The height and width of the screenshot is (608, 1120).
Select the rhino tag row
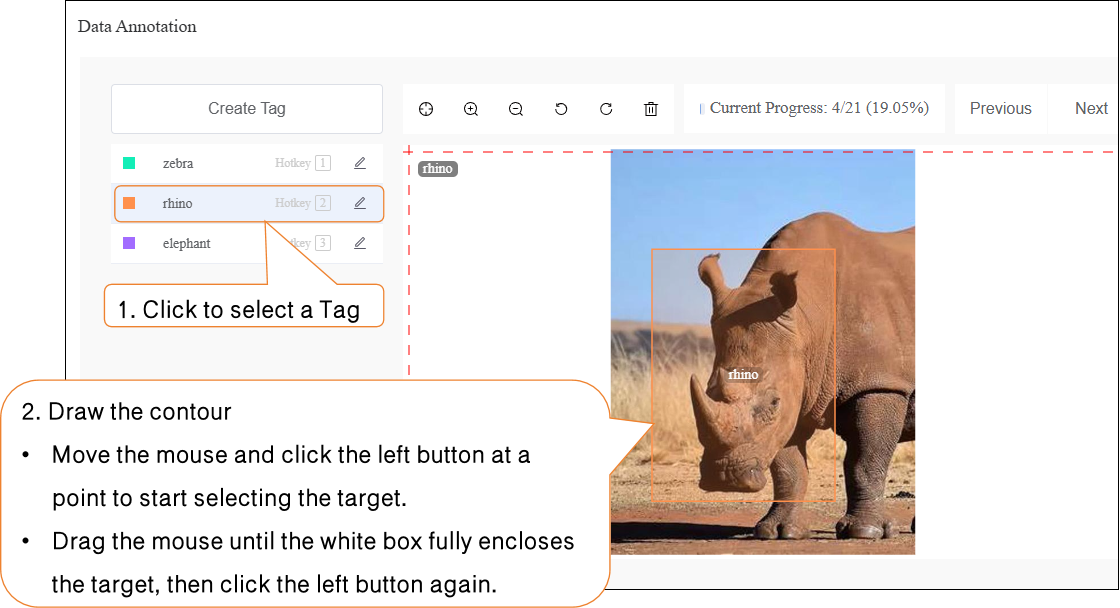(178, 203)
